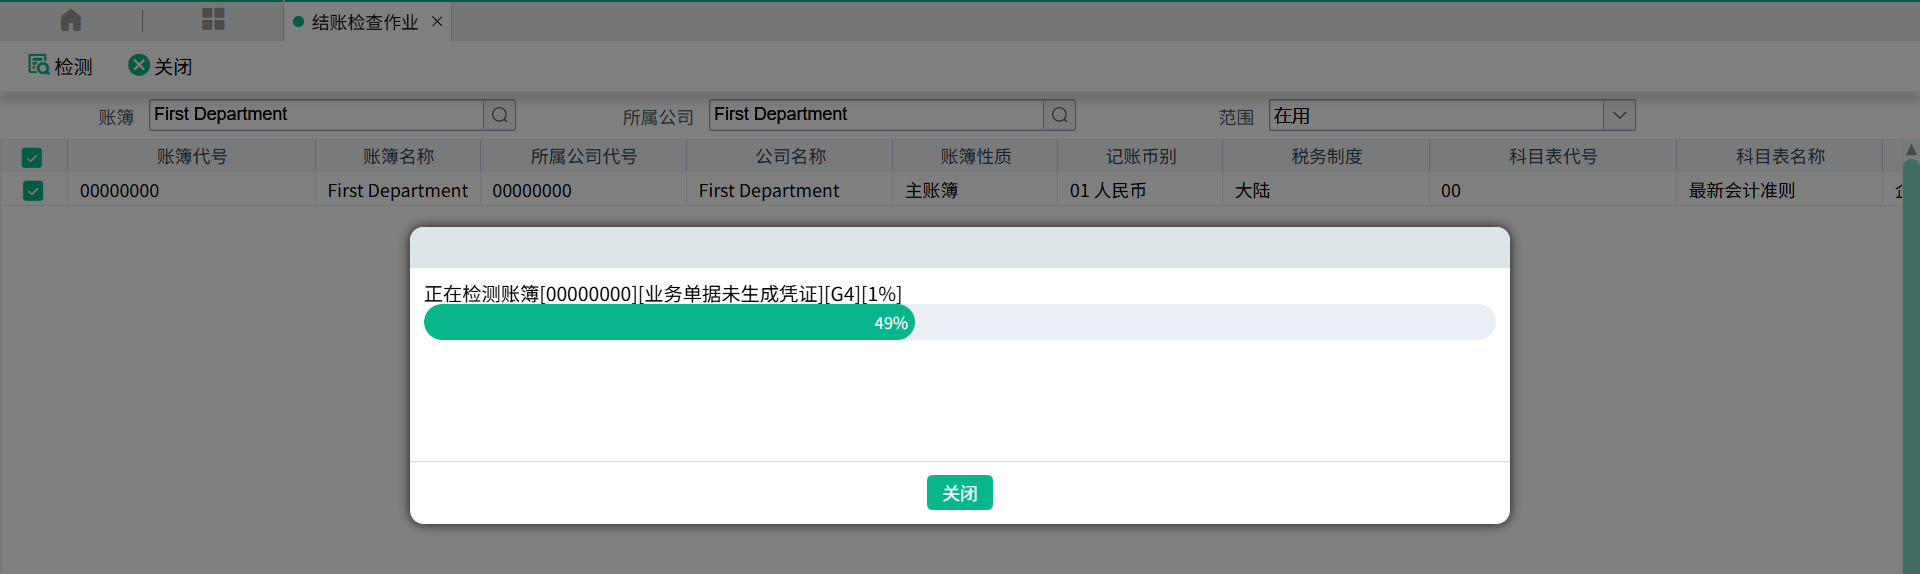Click the 49% progress bar

pos(670,322)
